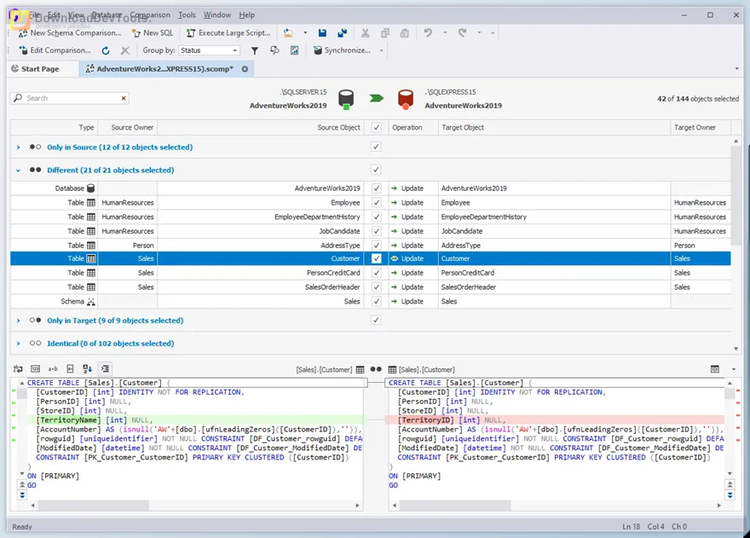The image size is (750, 538).
Task: Click the a-b icon in diff toolbar
Action: (x=53, y=369)
